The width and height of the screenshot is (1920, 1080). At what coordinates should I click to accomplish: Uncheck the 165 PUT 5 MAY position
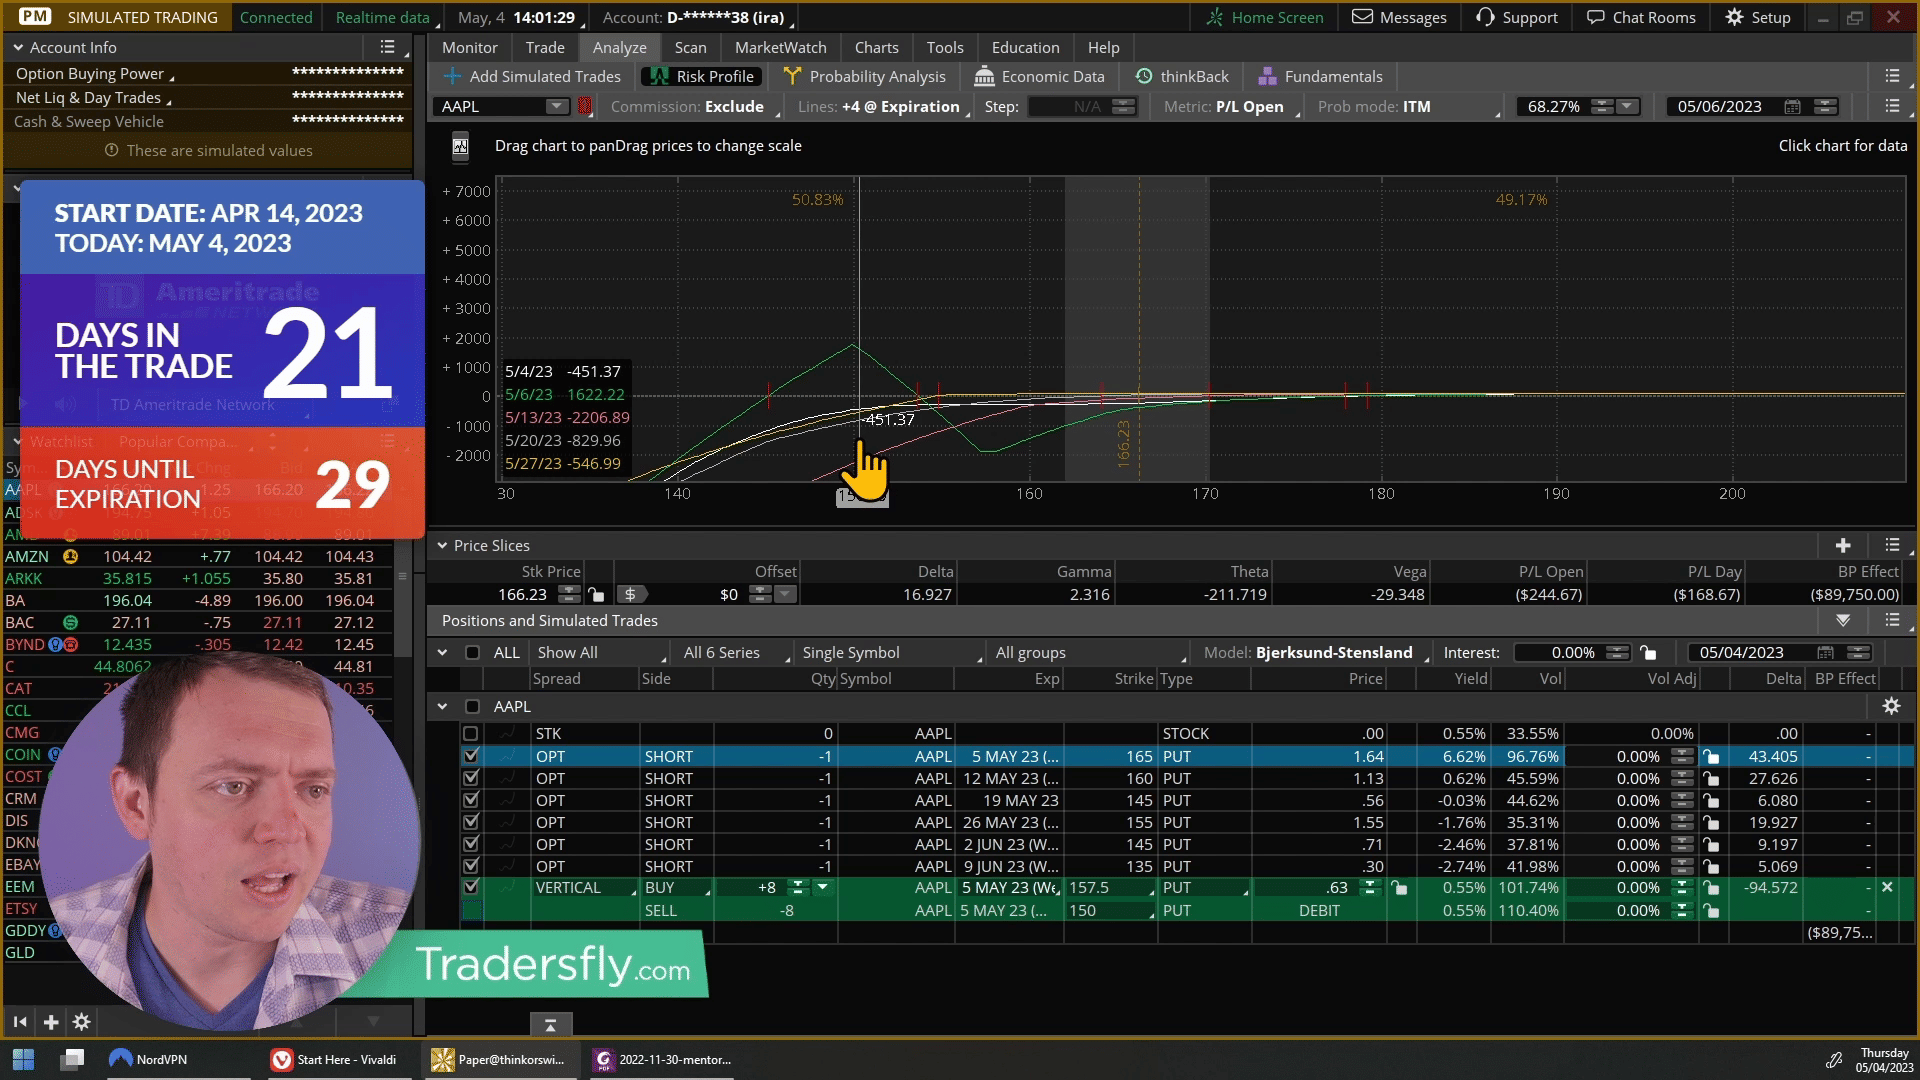tap(471, 756)
